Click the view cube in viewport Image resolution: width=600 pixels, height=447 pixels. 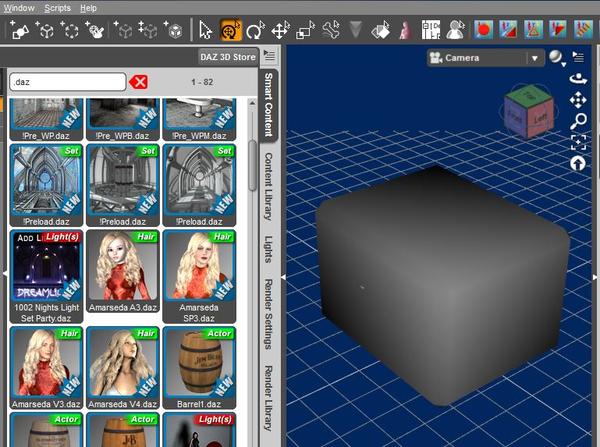[x=528, y=111]
